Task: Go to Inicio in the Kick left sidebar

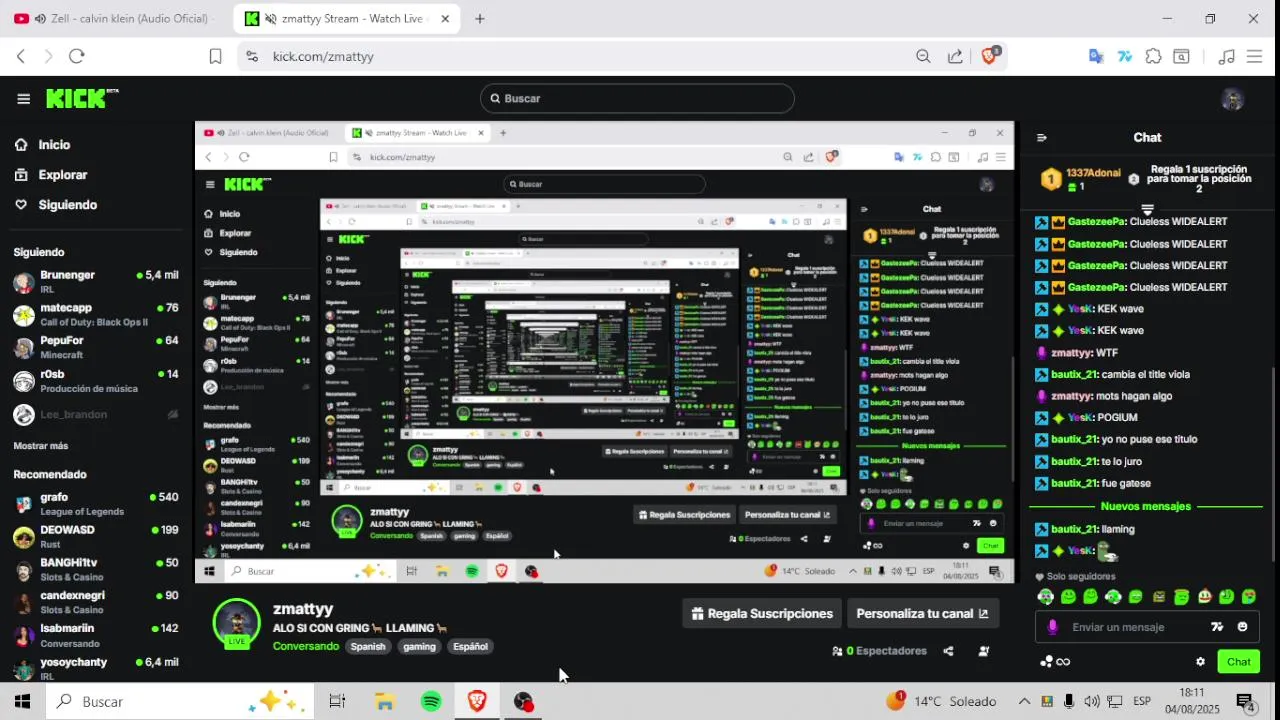Action: [44, 145]
